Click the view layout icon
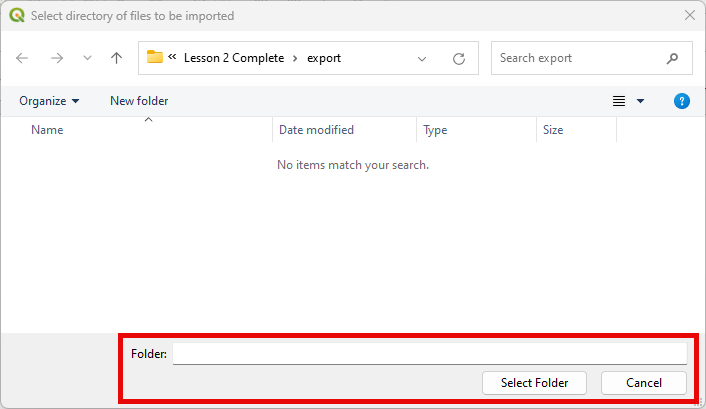 click(619, 101)
